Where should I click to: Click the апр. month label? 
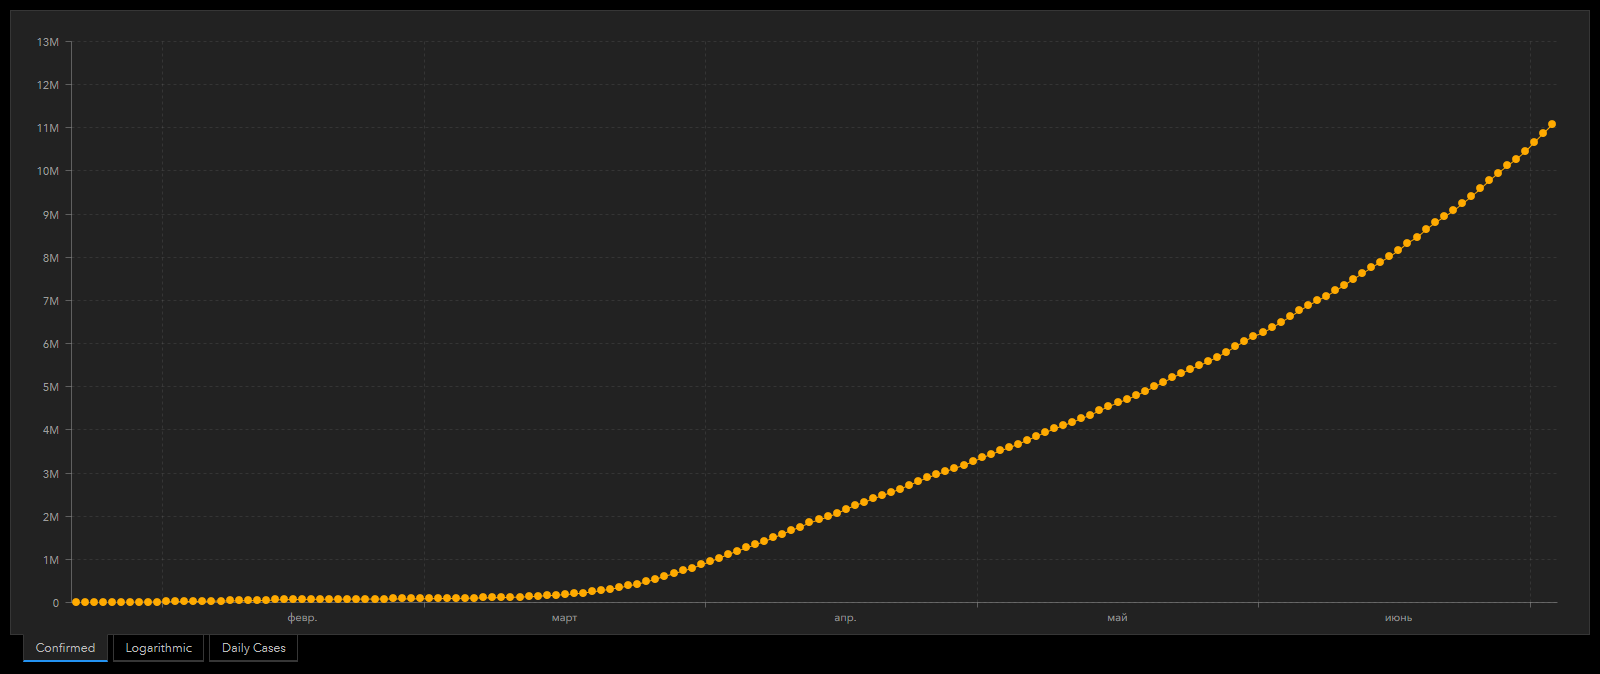point(845,618)
